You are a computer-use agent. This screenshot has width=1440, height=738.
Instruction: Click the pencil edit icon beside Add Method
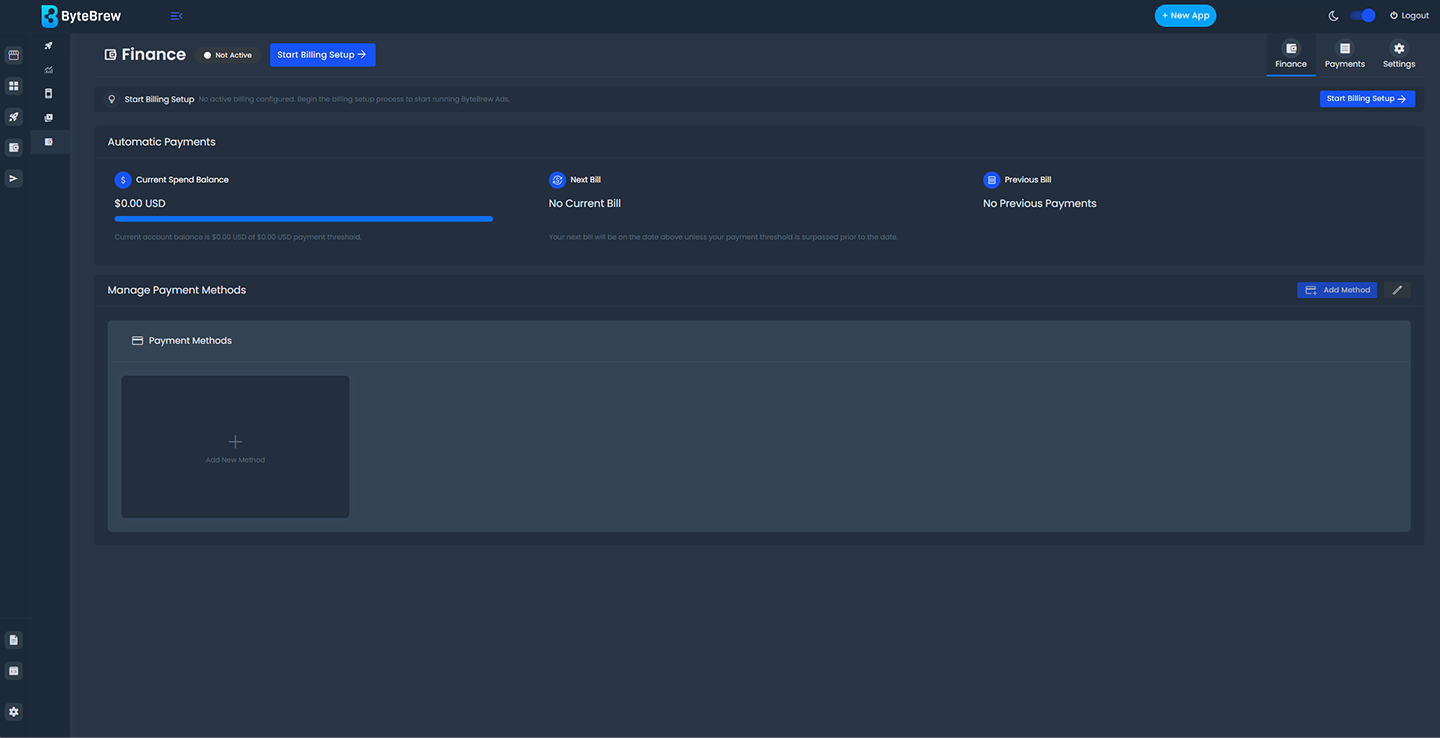point(1397,290)
